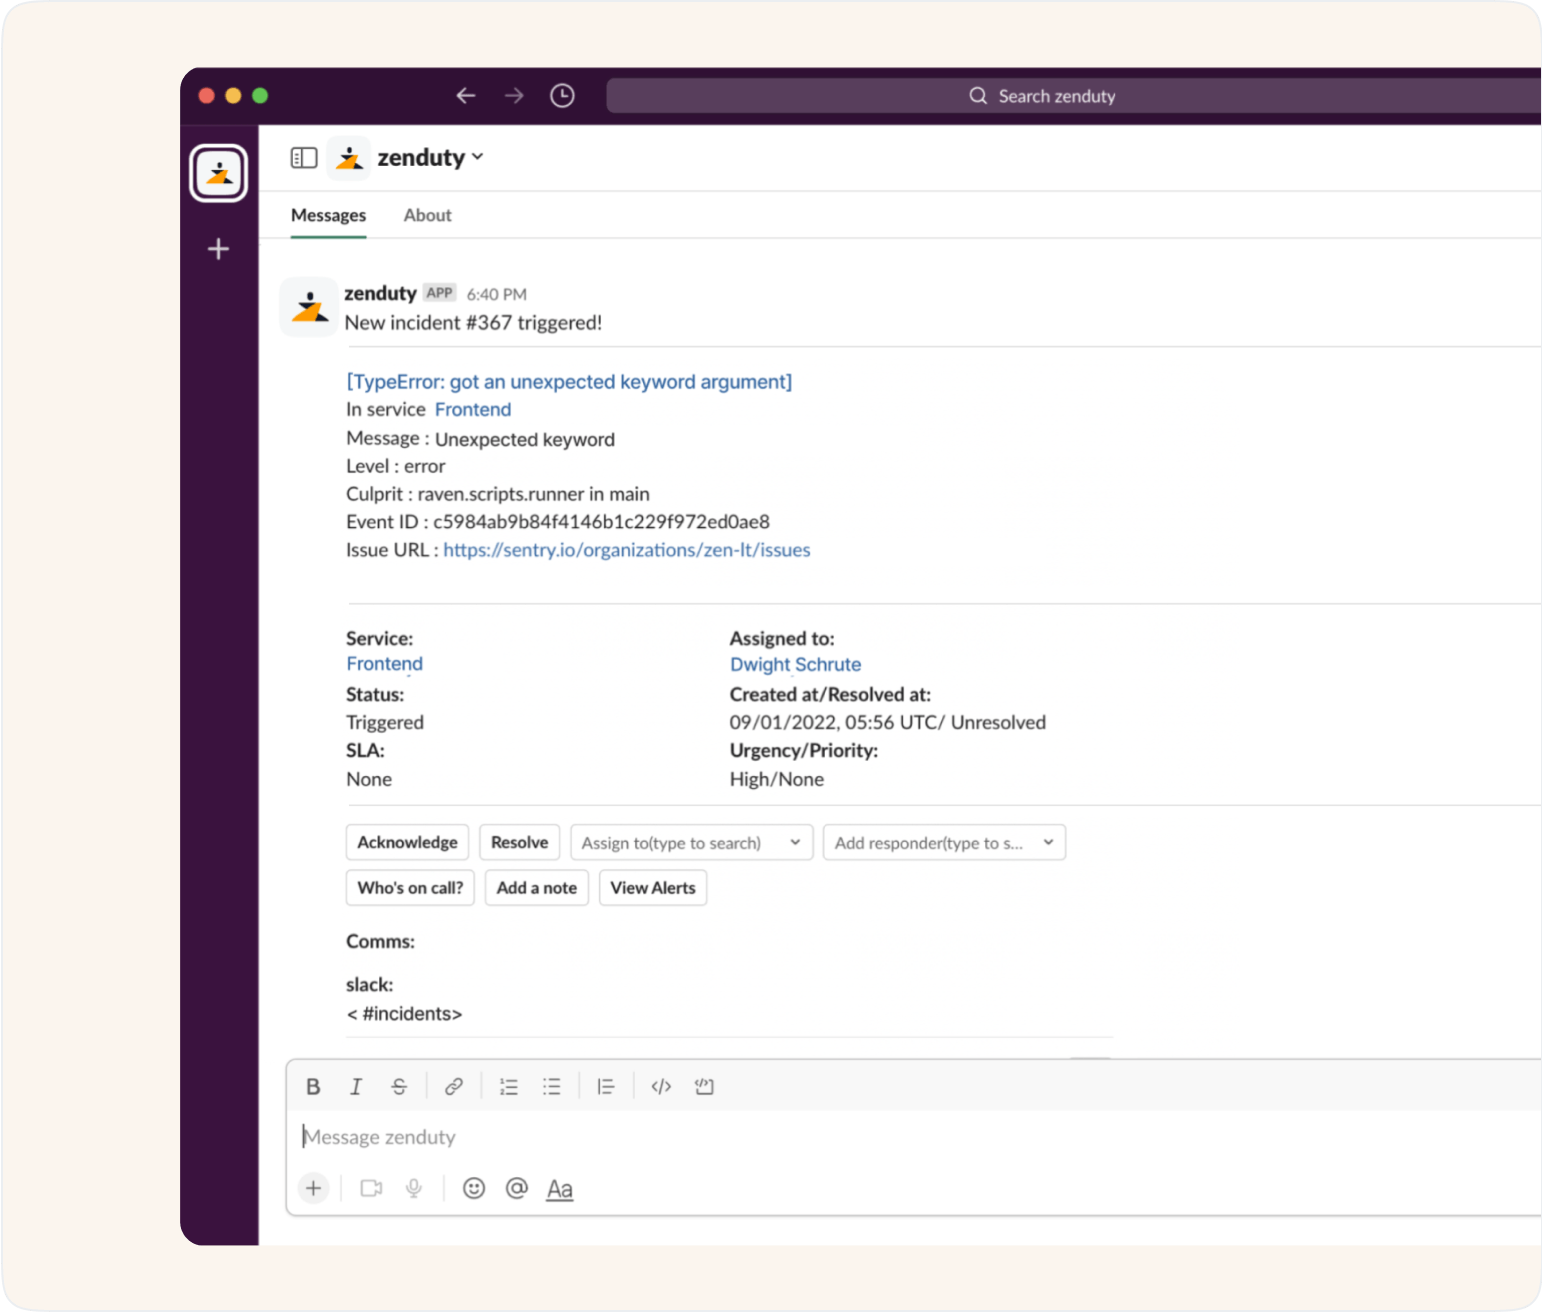Expand the zenduty channel name chevron
The width and height of the screenshot is (1542, 1312).
[478, 157]
